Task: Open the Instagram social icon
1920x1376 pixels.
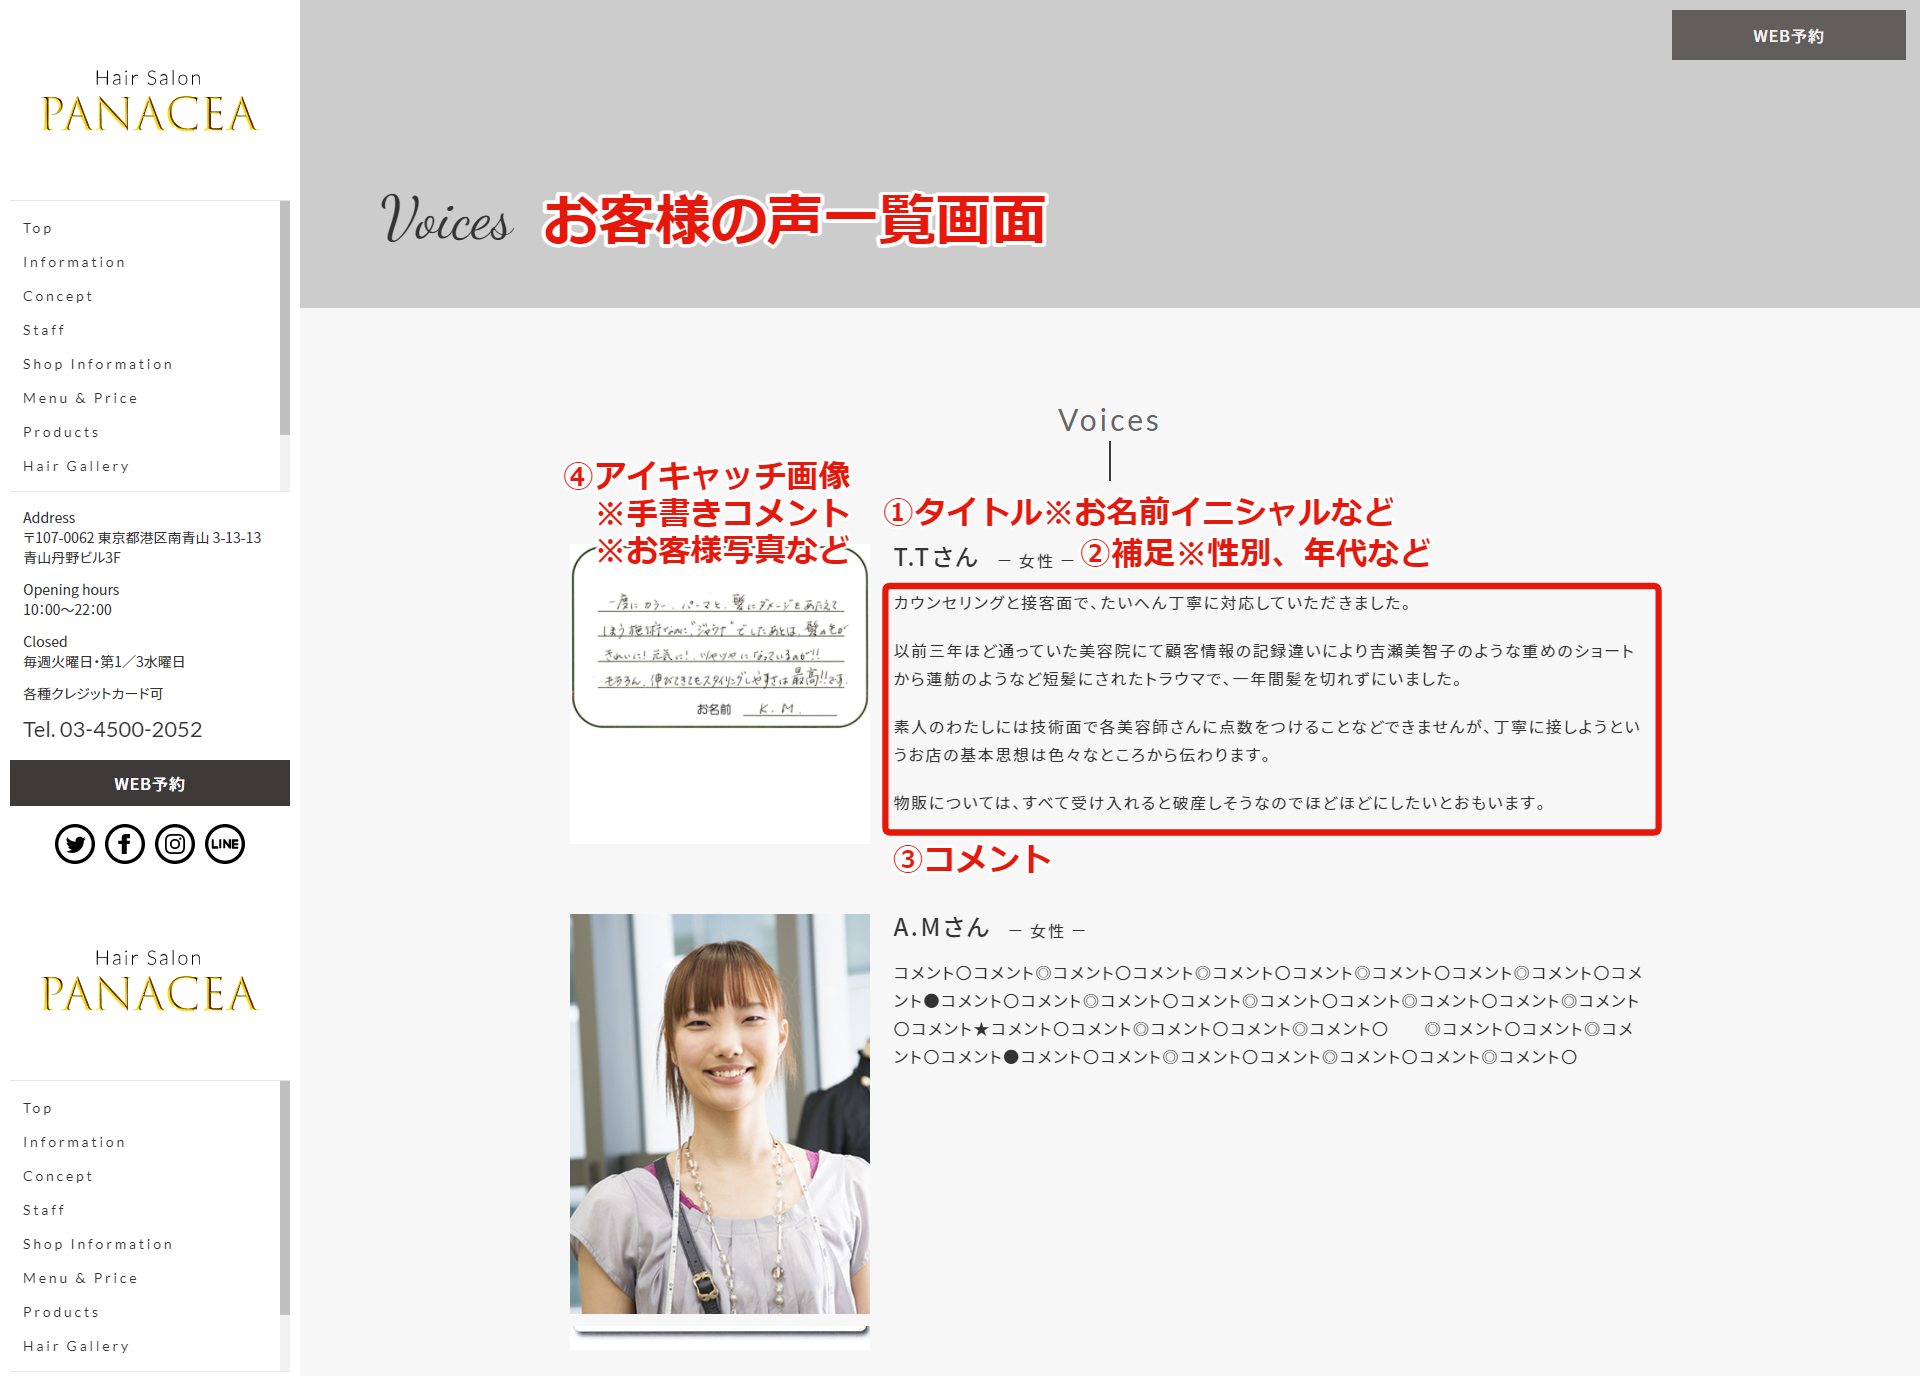Action: pos(175,844)
